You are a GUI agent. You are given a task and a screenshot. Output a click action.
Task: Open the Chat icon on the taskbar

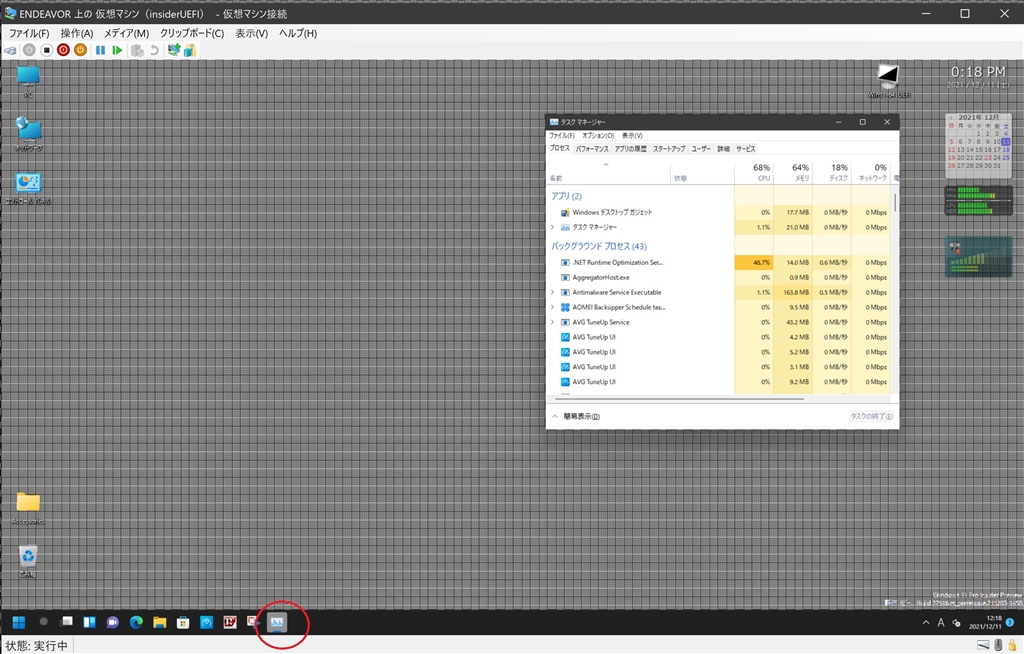(x=113, y=622)
